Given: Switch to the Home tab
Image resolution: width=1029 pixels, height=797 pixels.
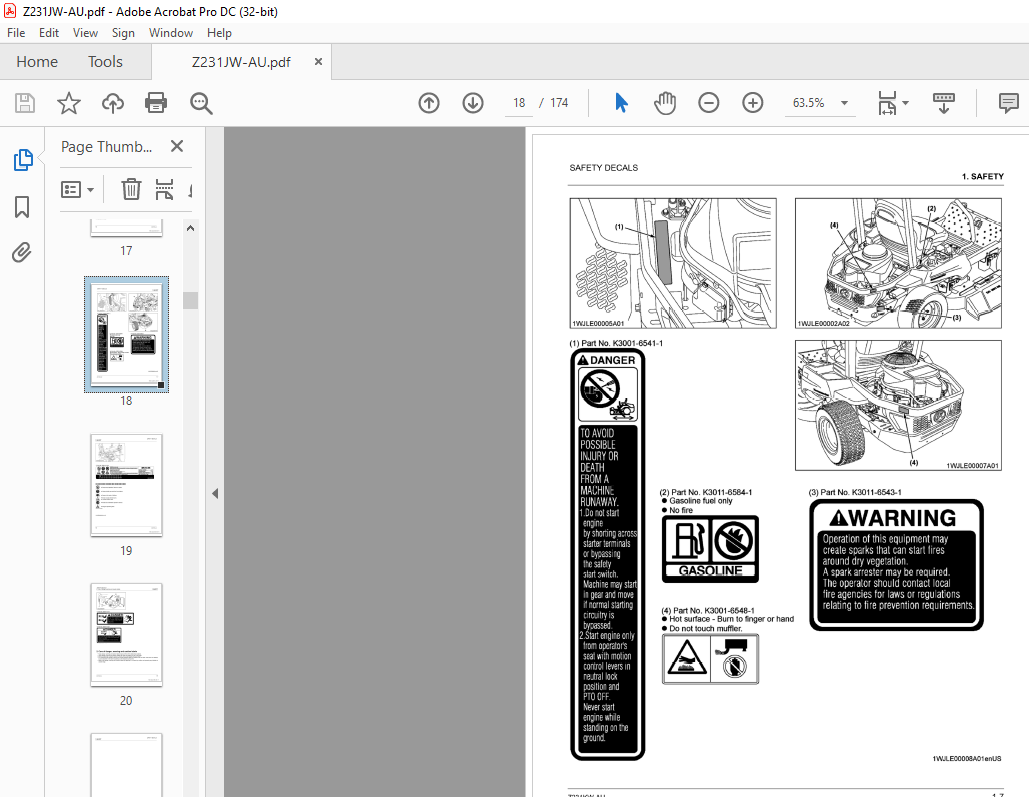Looking at the screenshot, I should pyautogui.click(x=37, y=62).
